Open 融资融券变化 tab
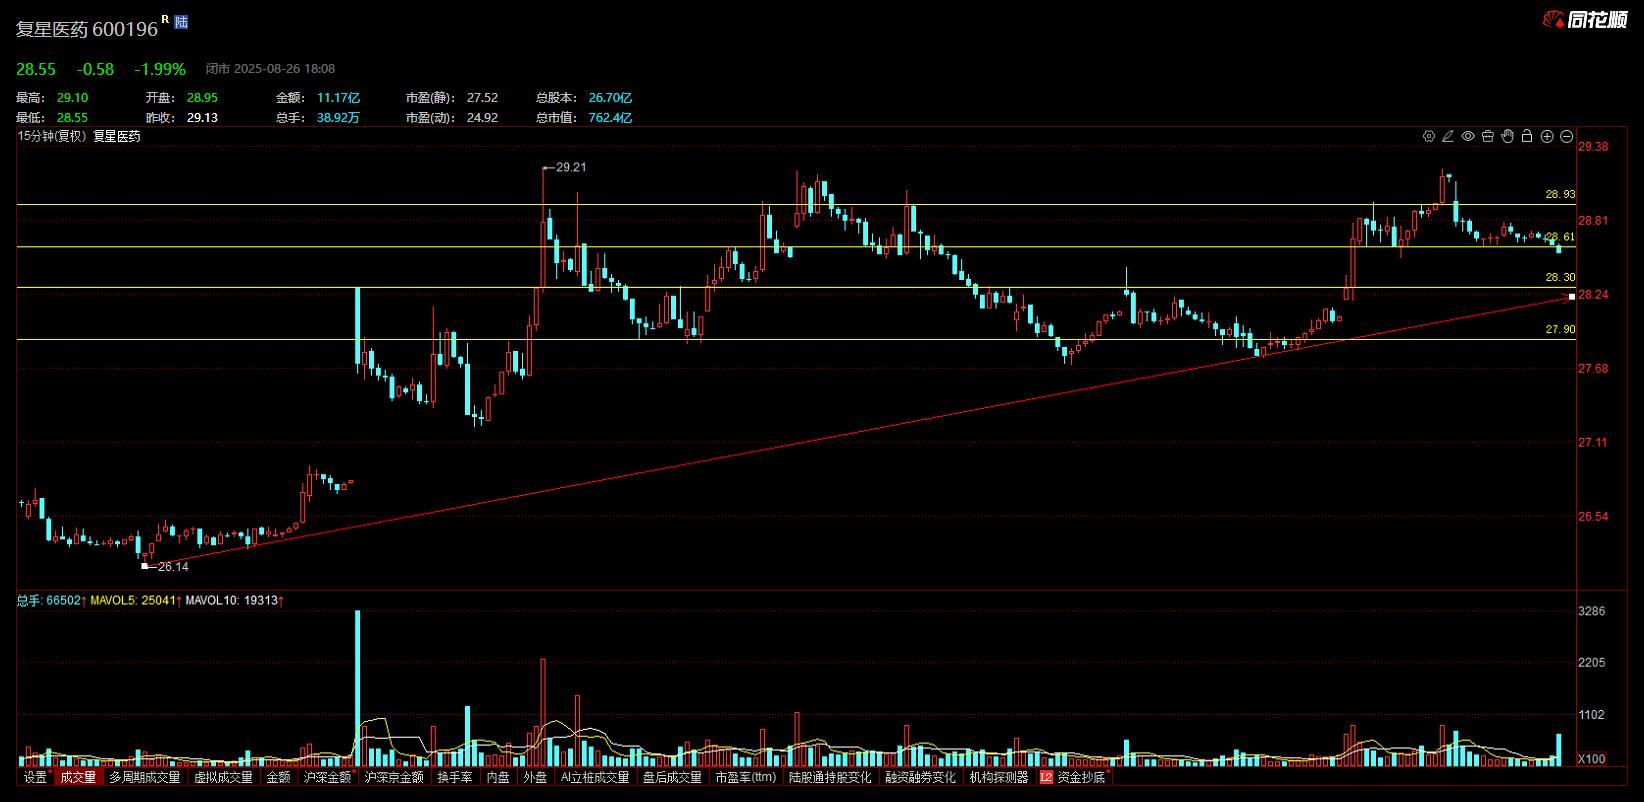Viewport: 1644px width, 802px height. [x=920, y=777]
